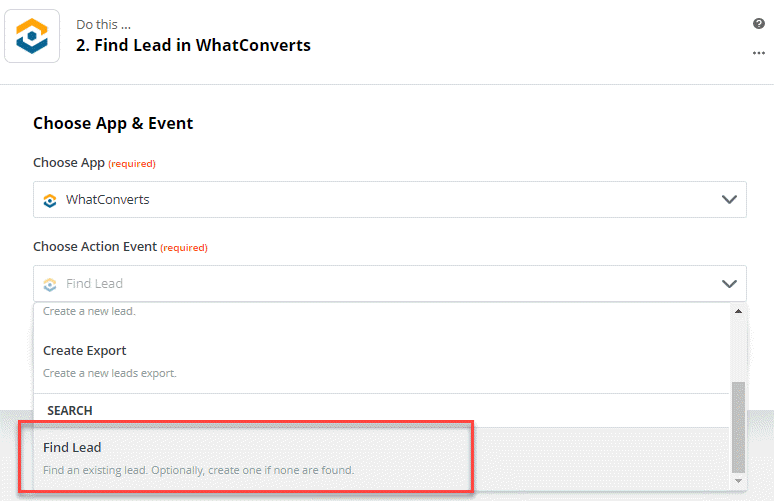This screenshot has height=501, width=774.
Task: Click the Create a new leads export description
Action: click(x=110, y=373)
